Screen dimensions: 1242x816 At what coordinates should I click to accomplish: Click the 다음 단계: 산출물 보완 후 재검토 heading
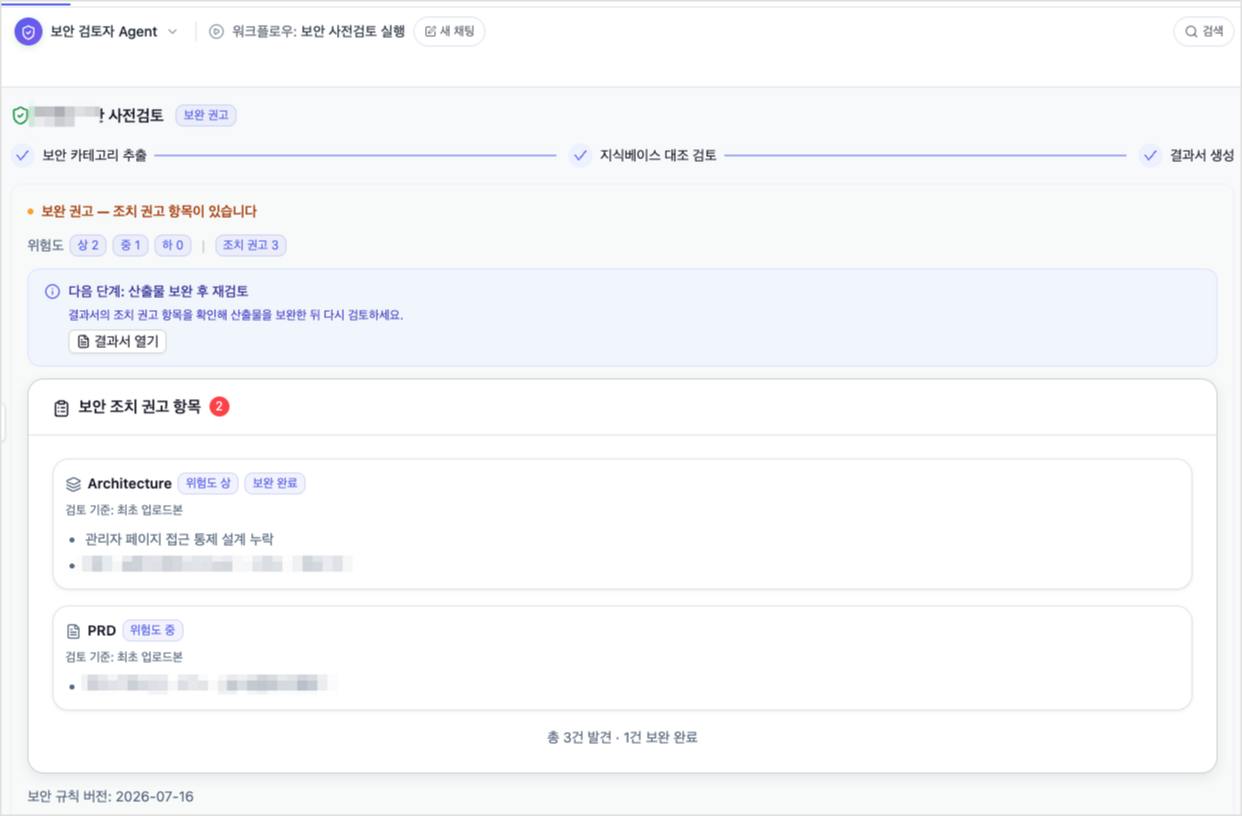(x=158, y=292)
